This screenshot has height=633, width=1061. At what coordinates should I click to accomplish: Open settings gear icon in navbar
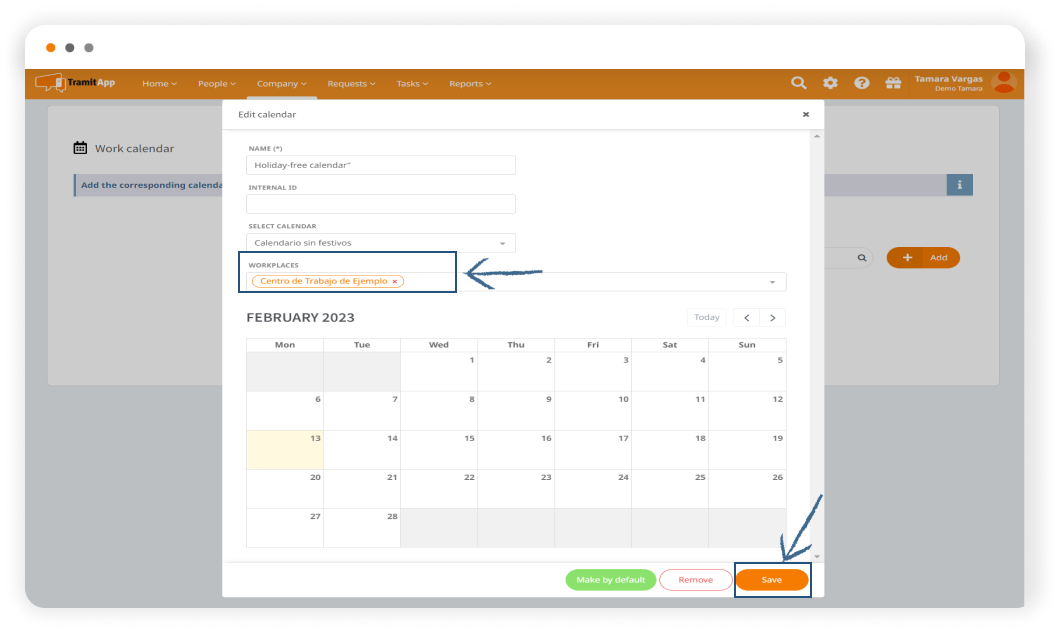click(830, 83)
